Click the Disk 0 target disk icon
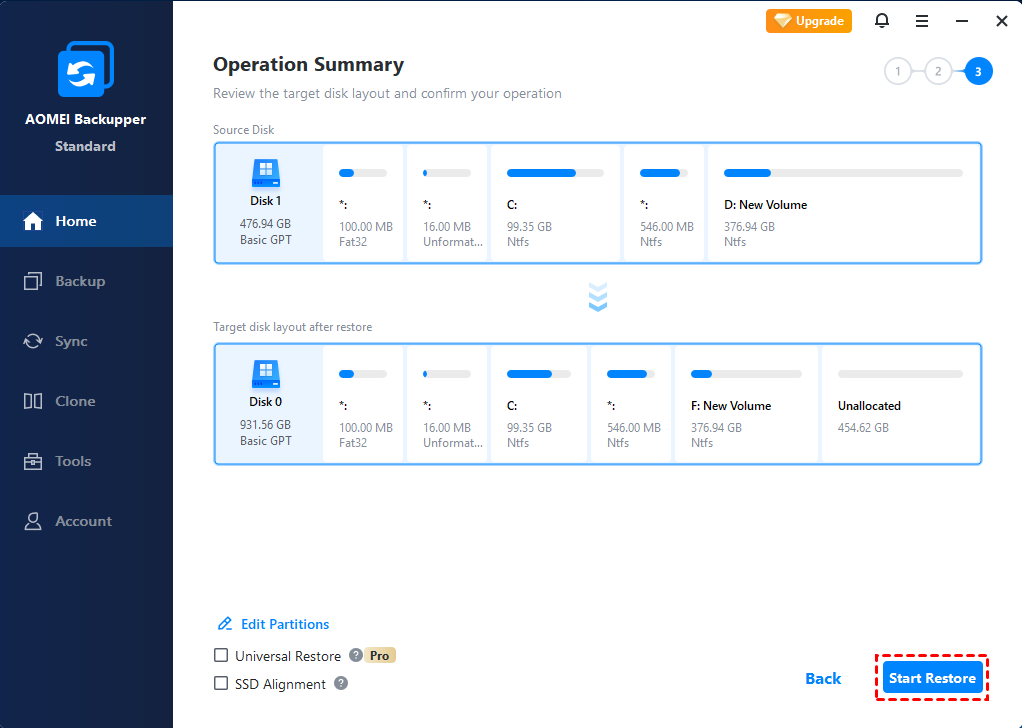 pyautogui.click(x=266, y=375)
